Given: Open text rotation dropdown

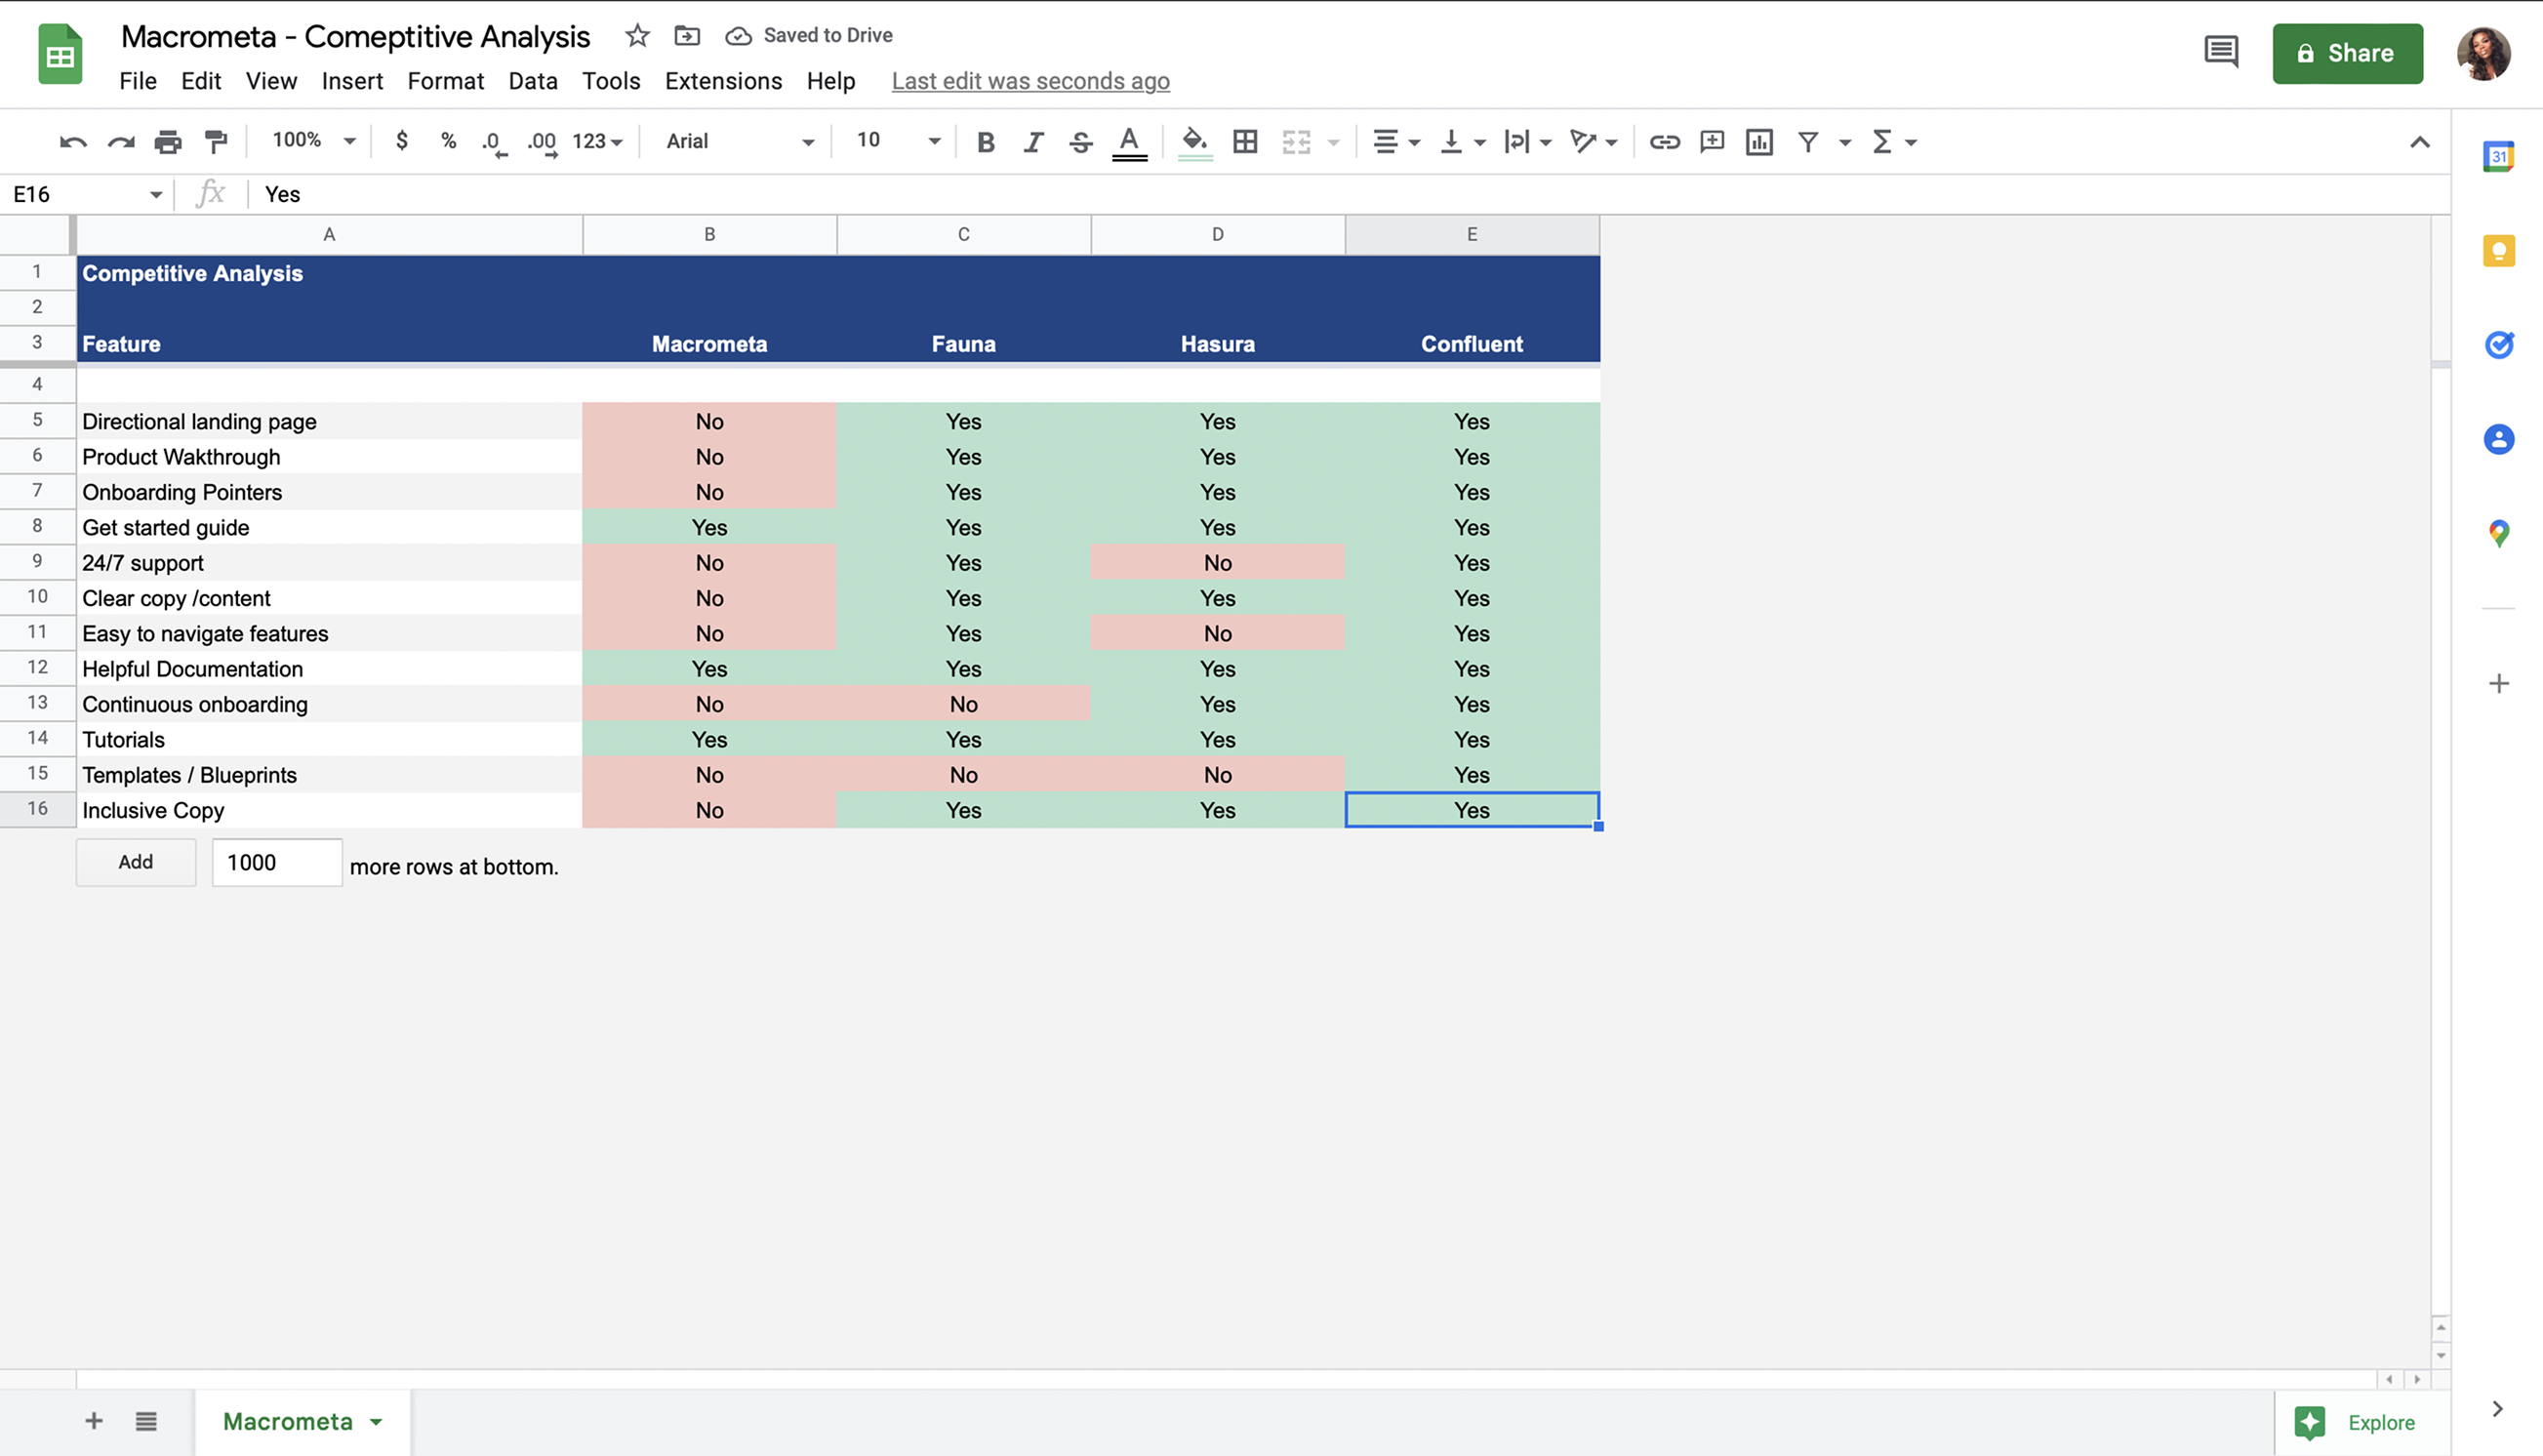Looking at the screenshot, I should click(1593, 142).
